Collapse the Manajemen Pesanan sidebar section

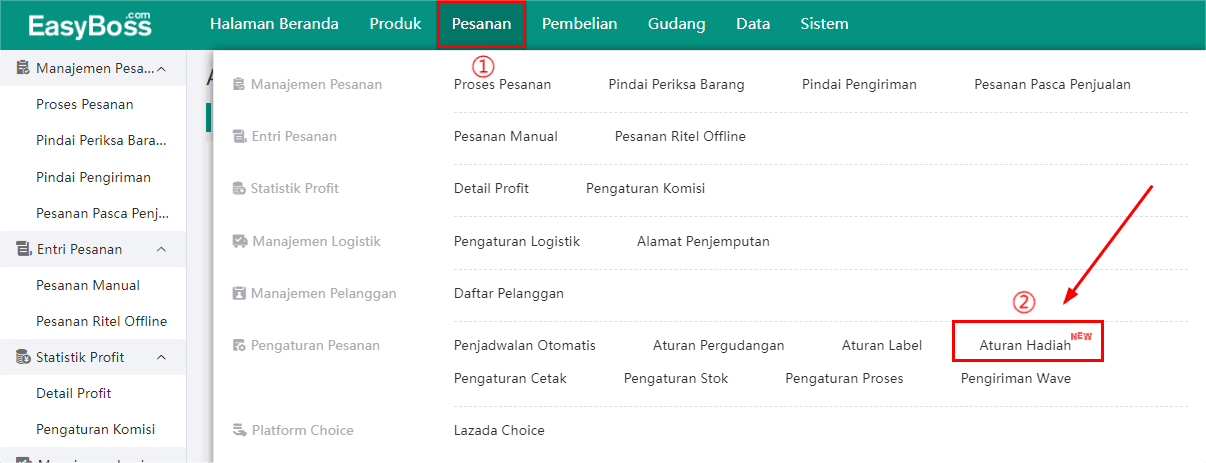162,69
